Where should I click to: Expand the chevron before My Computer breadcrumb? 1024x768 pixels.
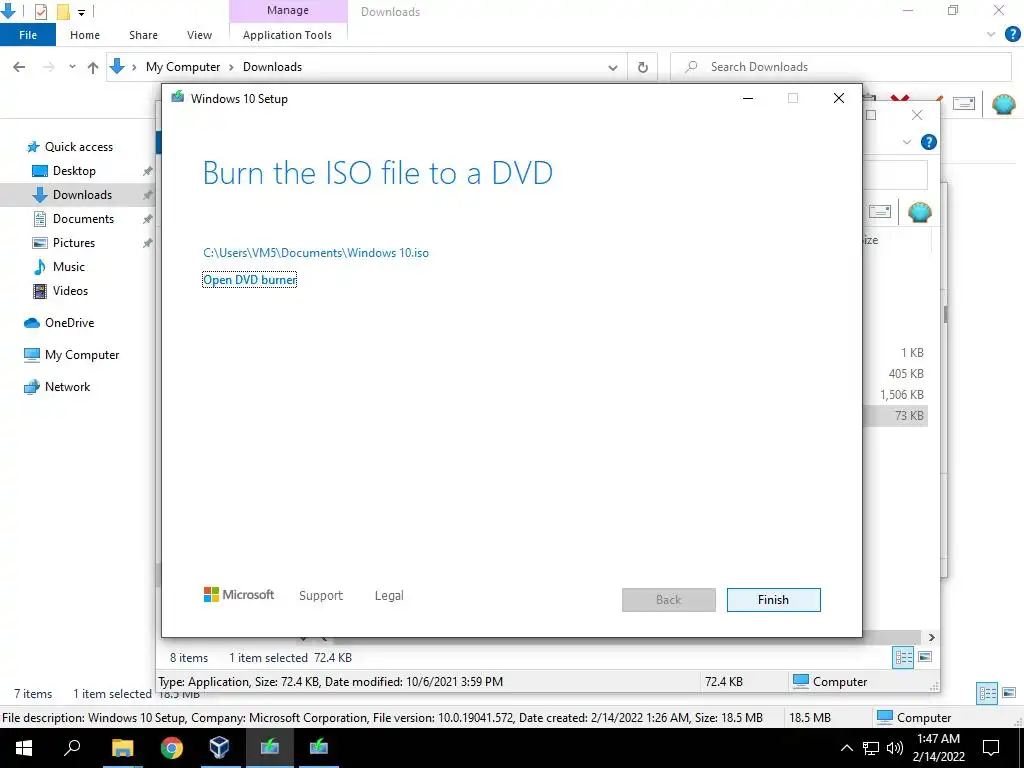pos(134,67)
